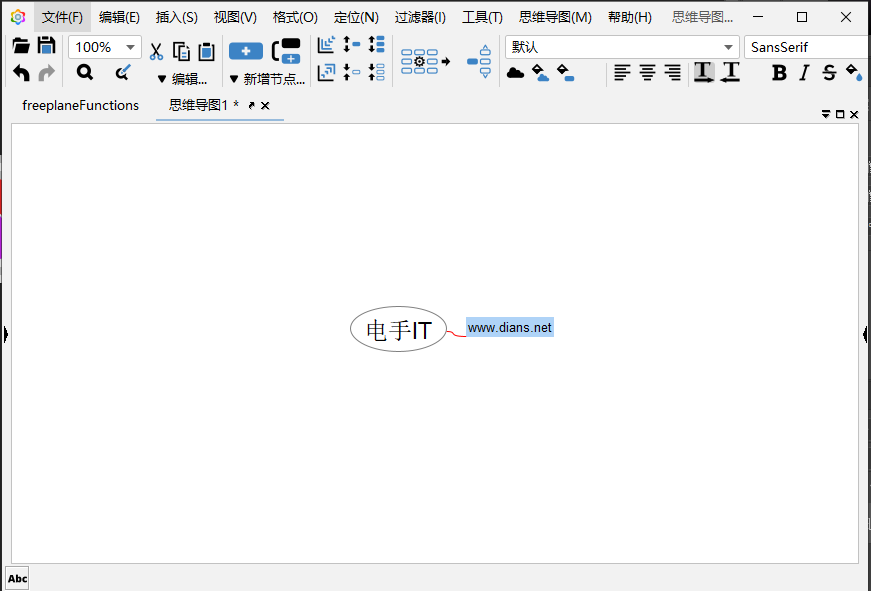The width and height of the screenshot is (871, 591).
Task: Click the 电手IT root node
Action: coord(398,329)
